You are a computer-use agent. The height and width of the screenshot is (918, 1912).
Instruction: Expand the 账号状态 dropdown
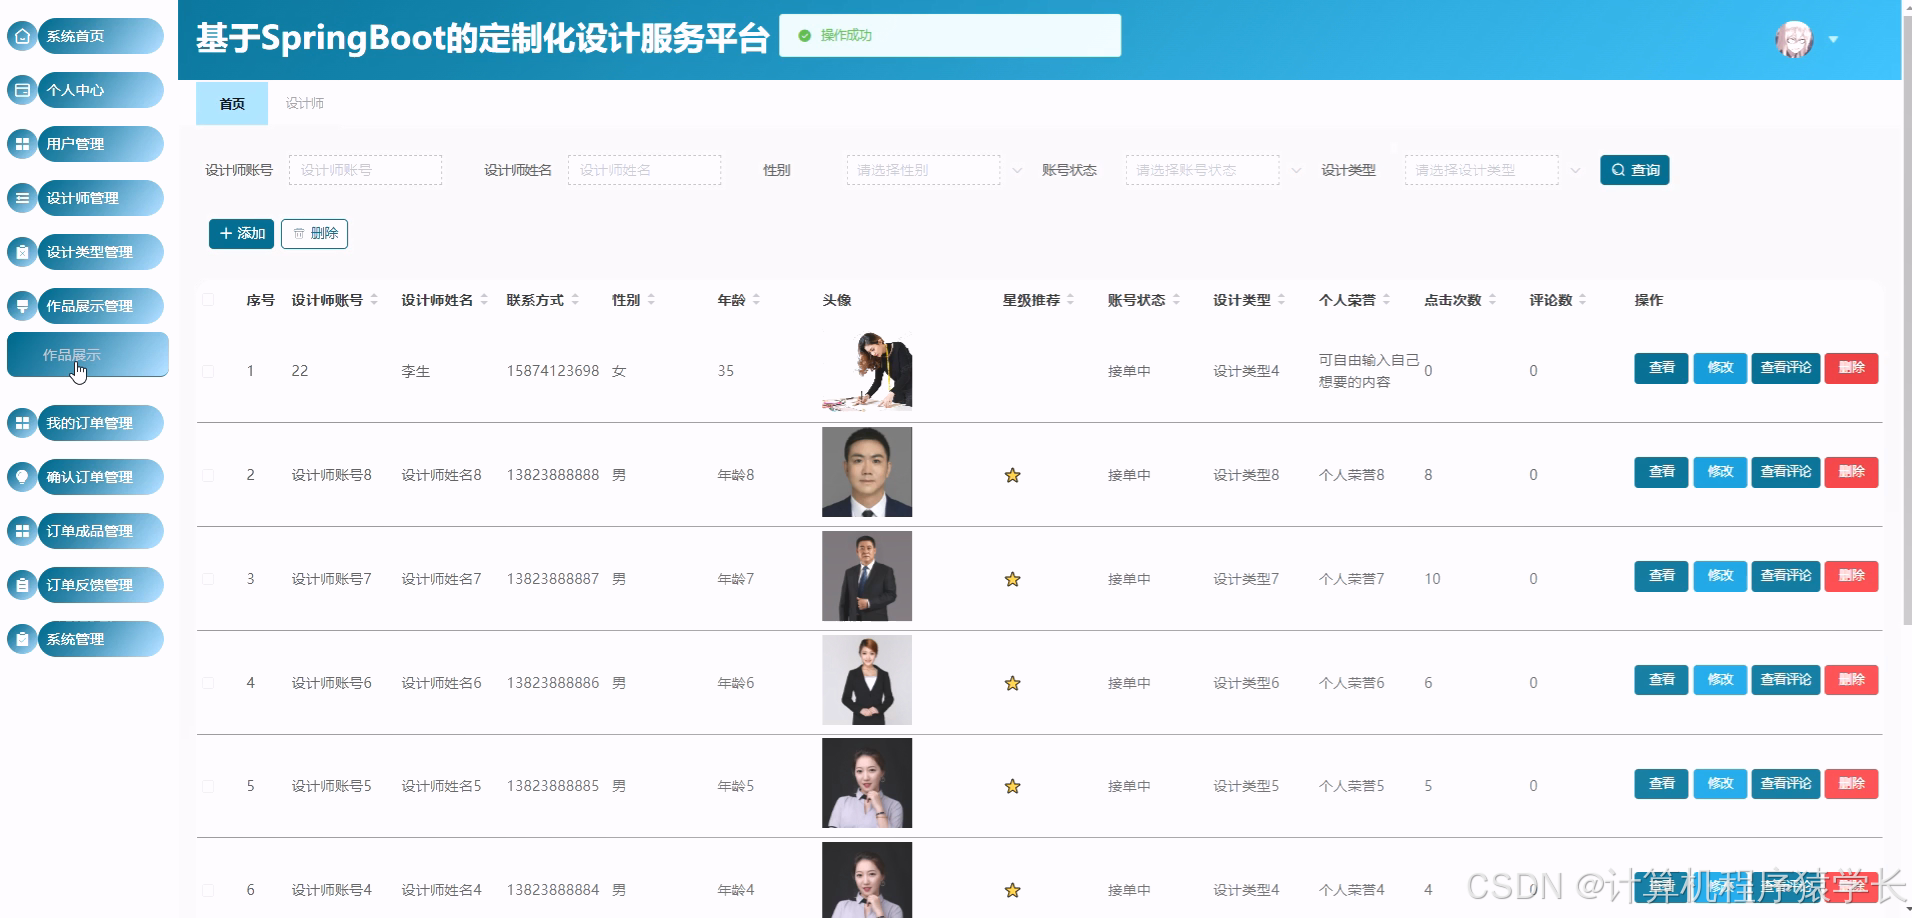point(1200,169)
